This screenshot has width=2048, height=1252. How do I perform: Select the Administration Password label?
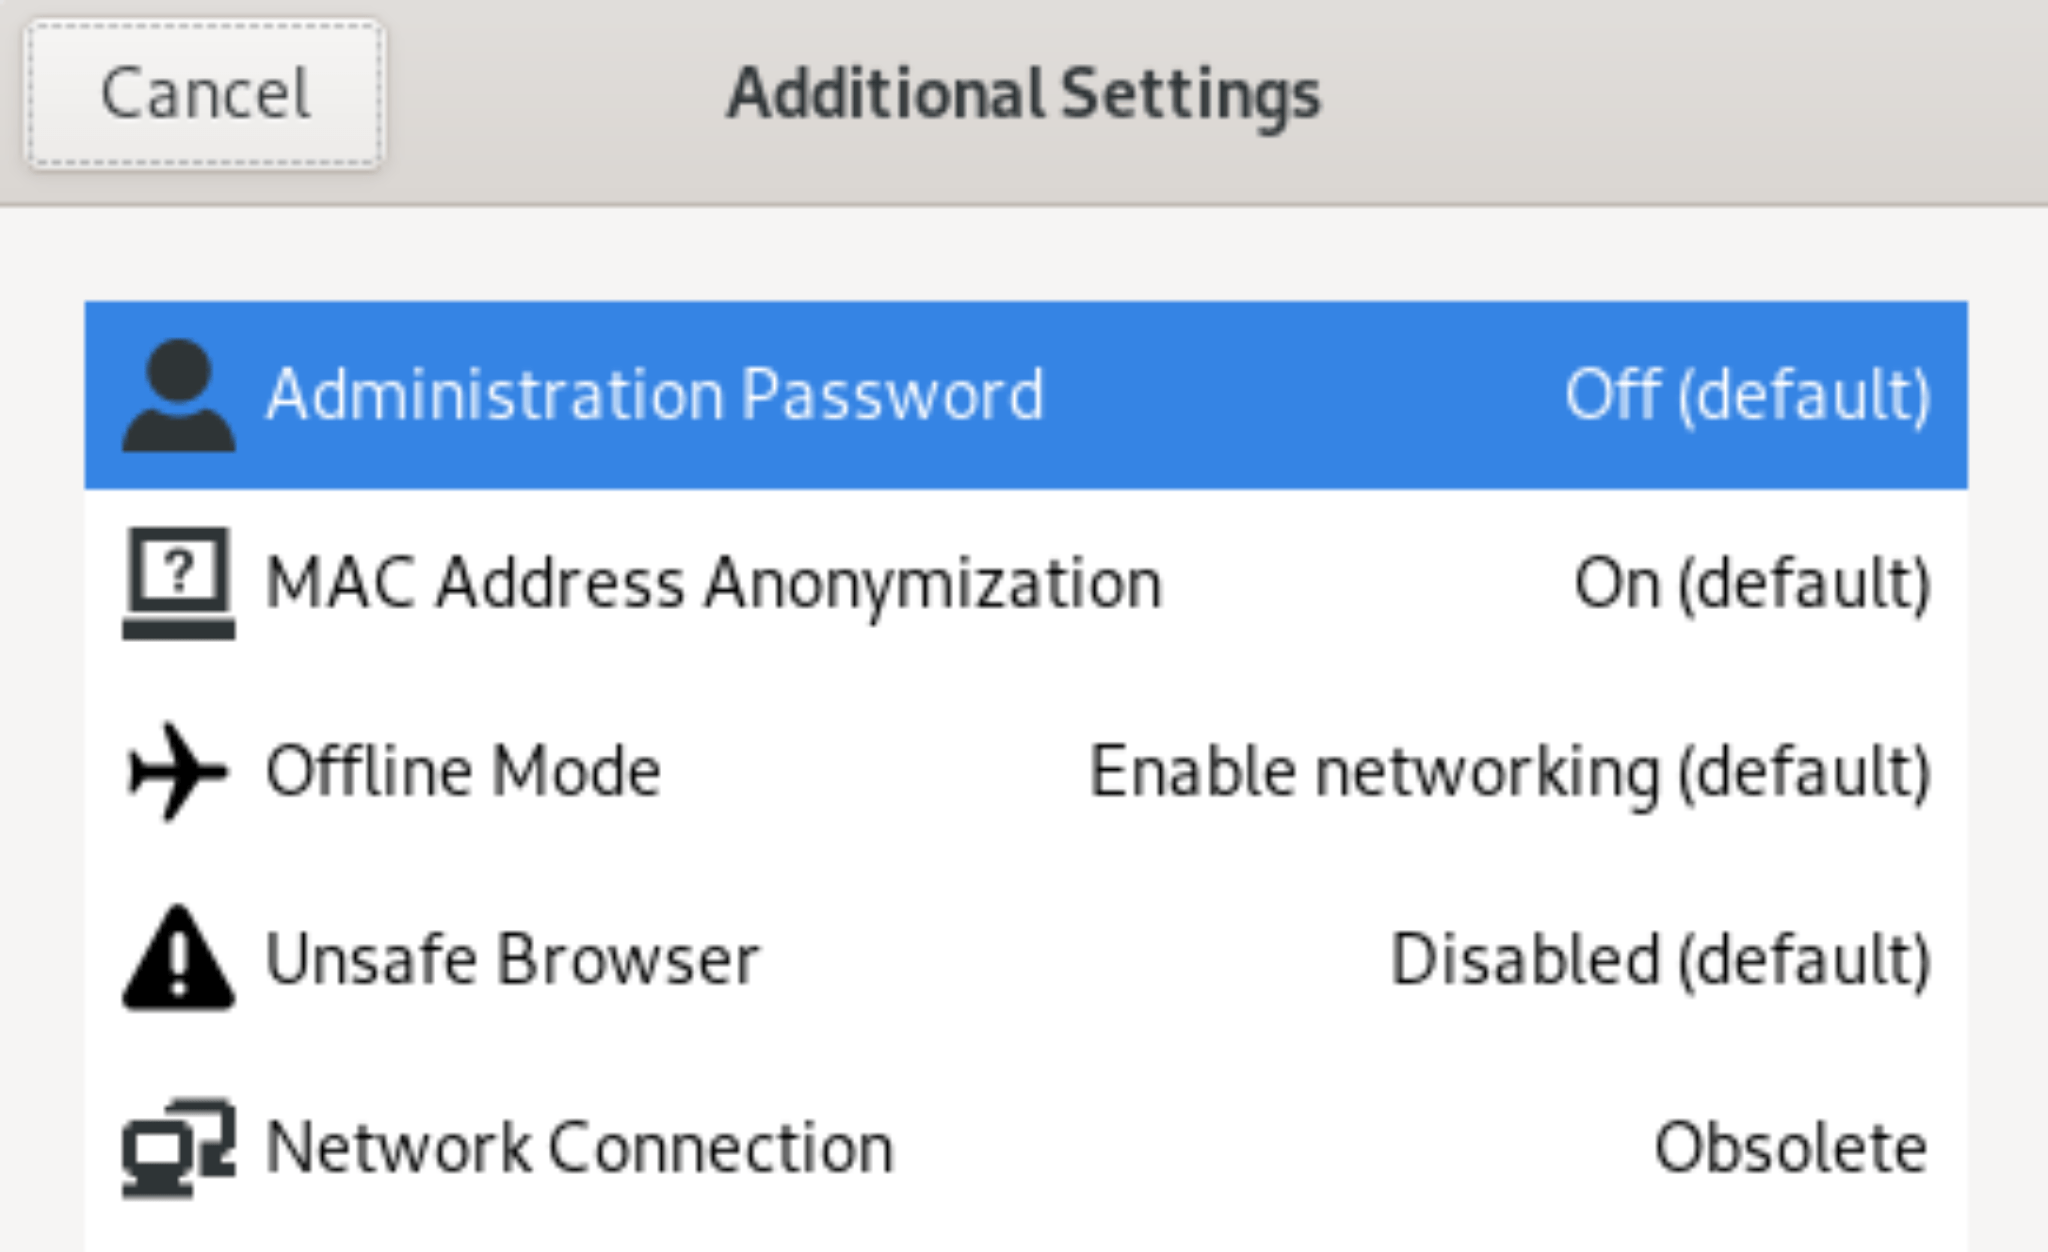tap(655, 394)
